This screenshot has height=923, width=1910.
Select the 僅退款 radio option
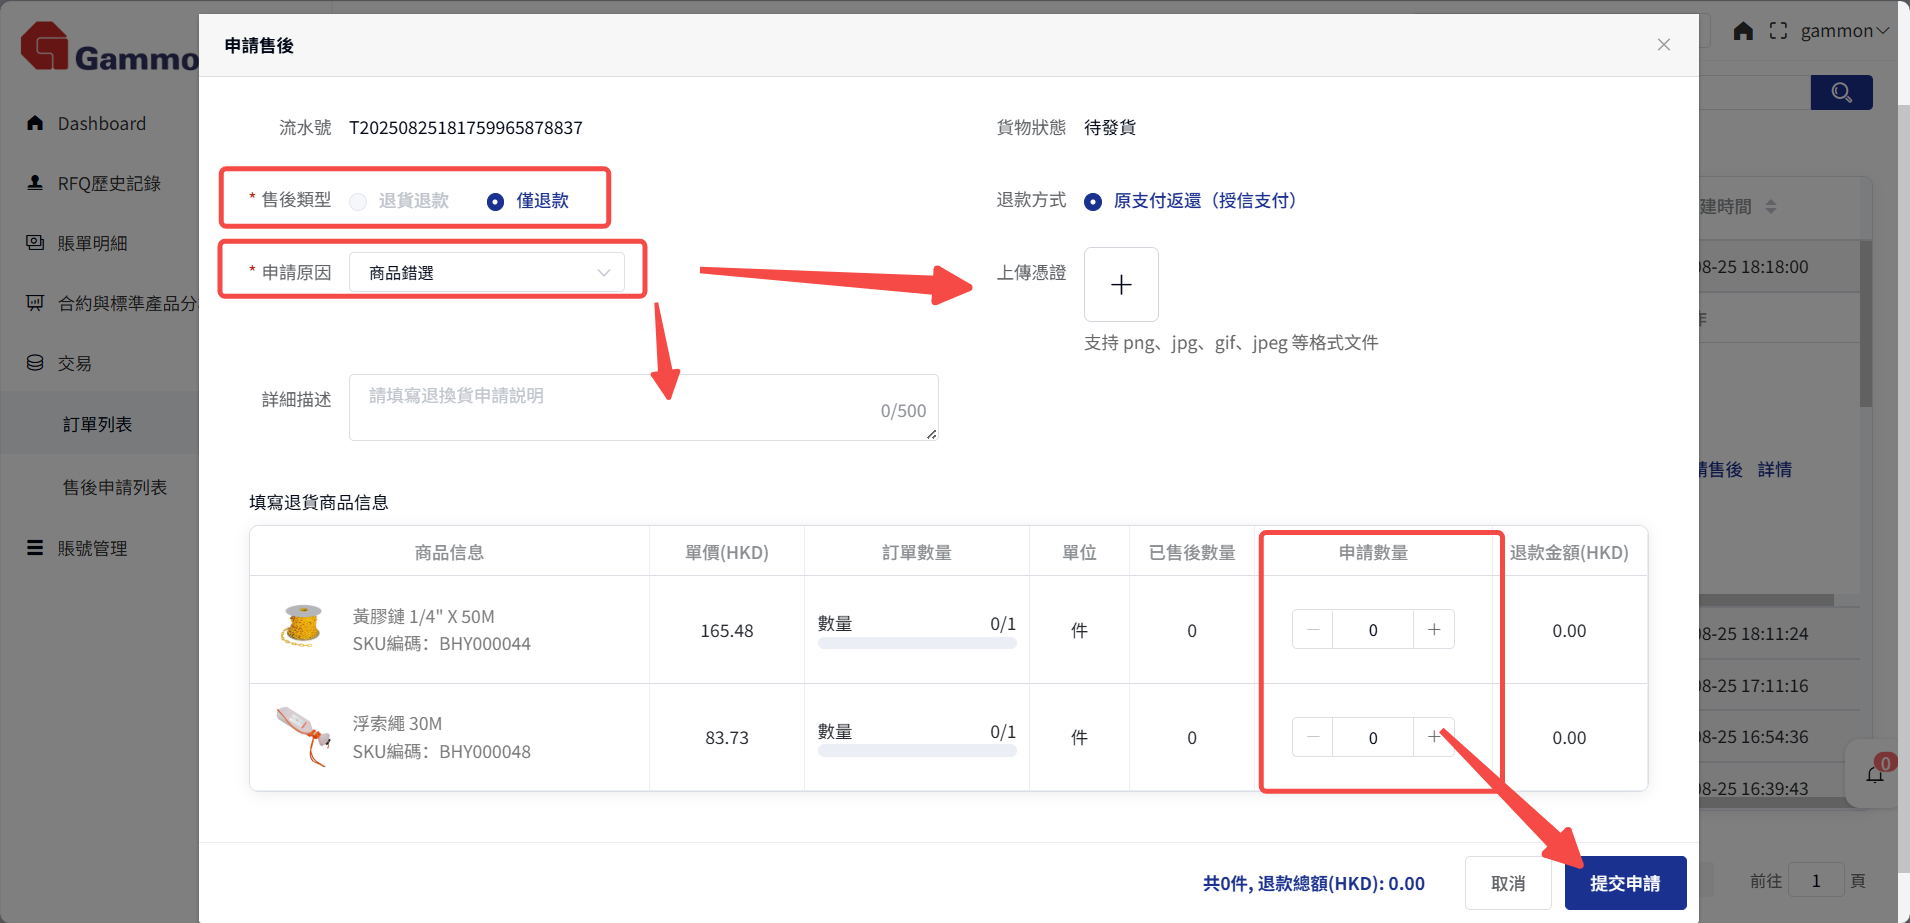(496, 202)
